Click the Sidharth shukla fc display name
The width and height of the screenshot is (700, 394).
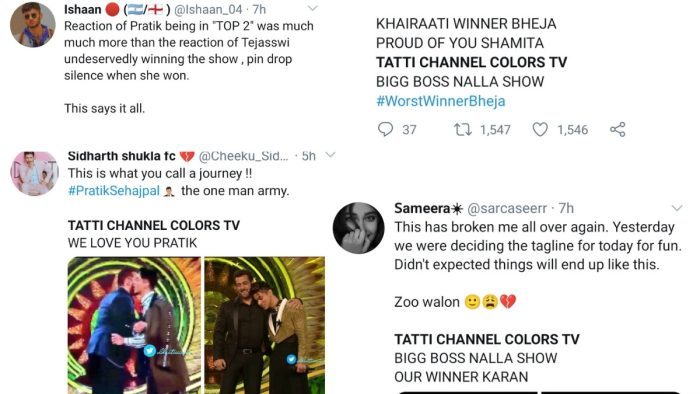click(121, 156)
